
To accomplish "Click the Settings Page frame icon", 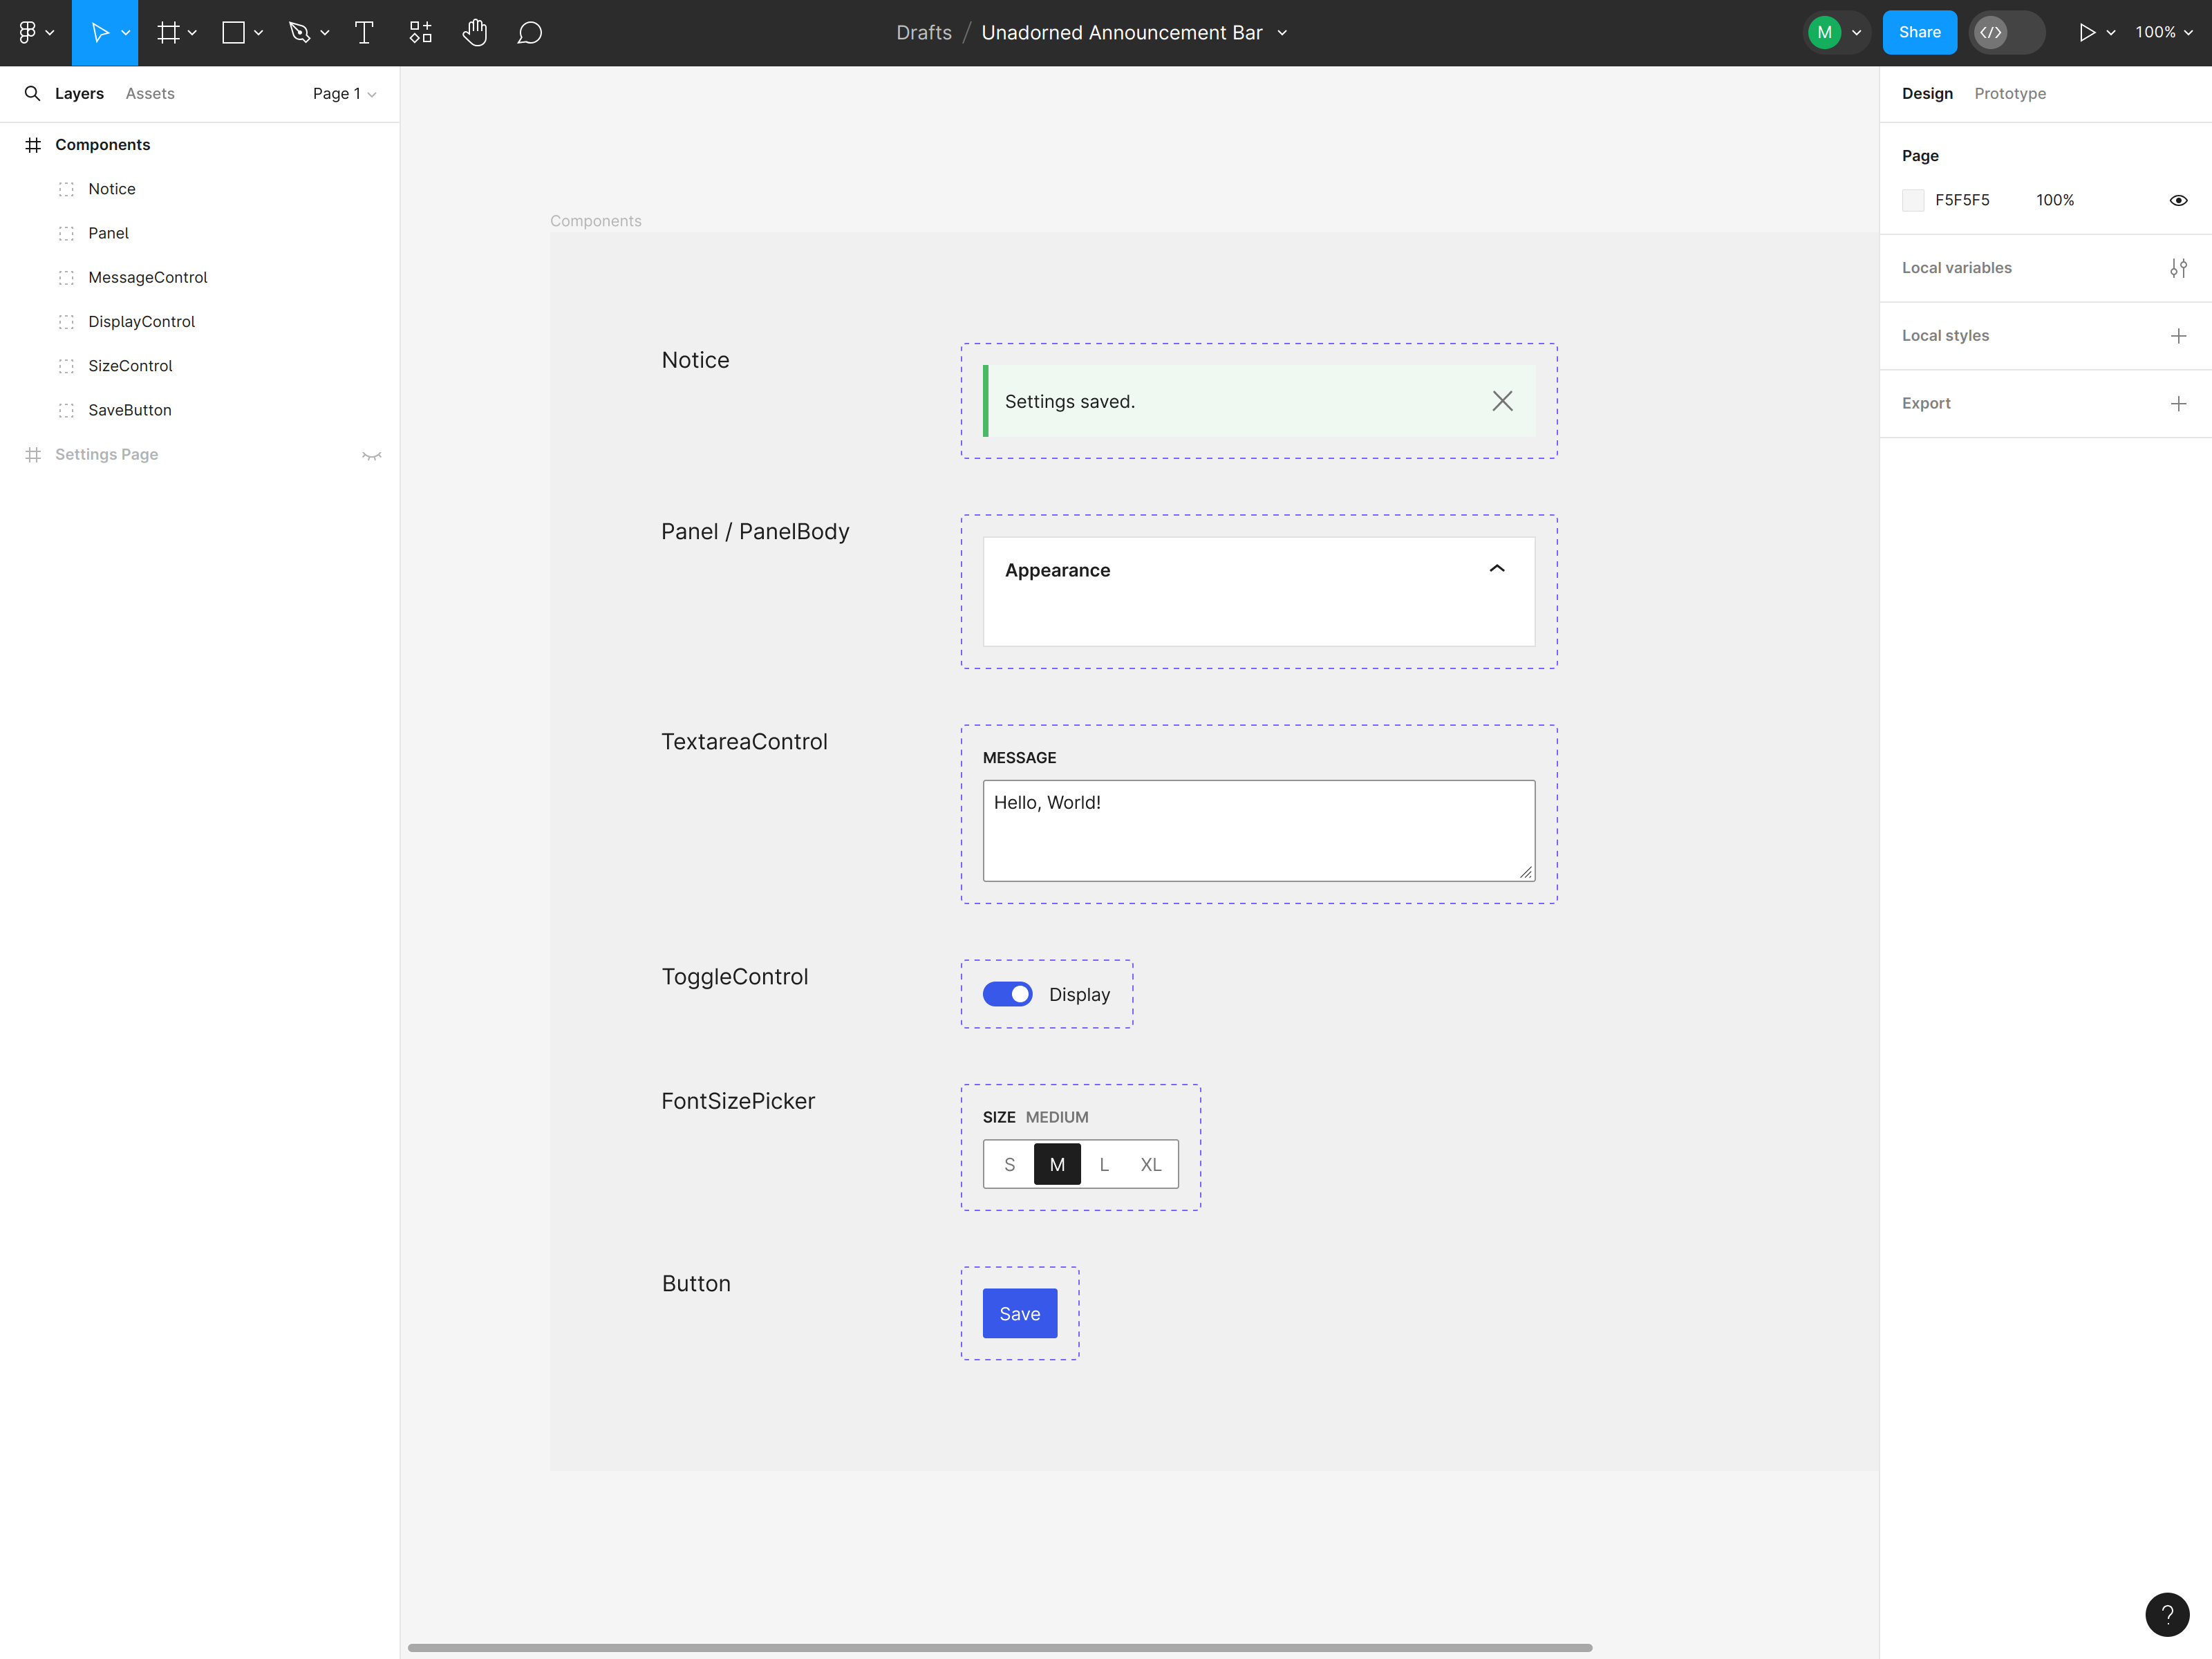I will pos(33,455).
